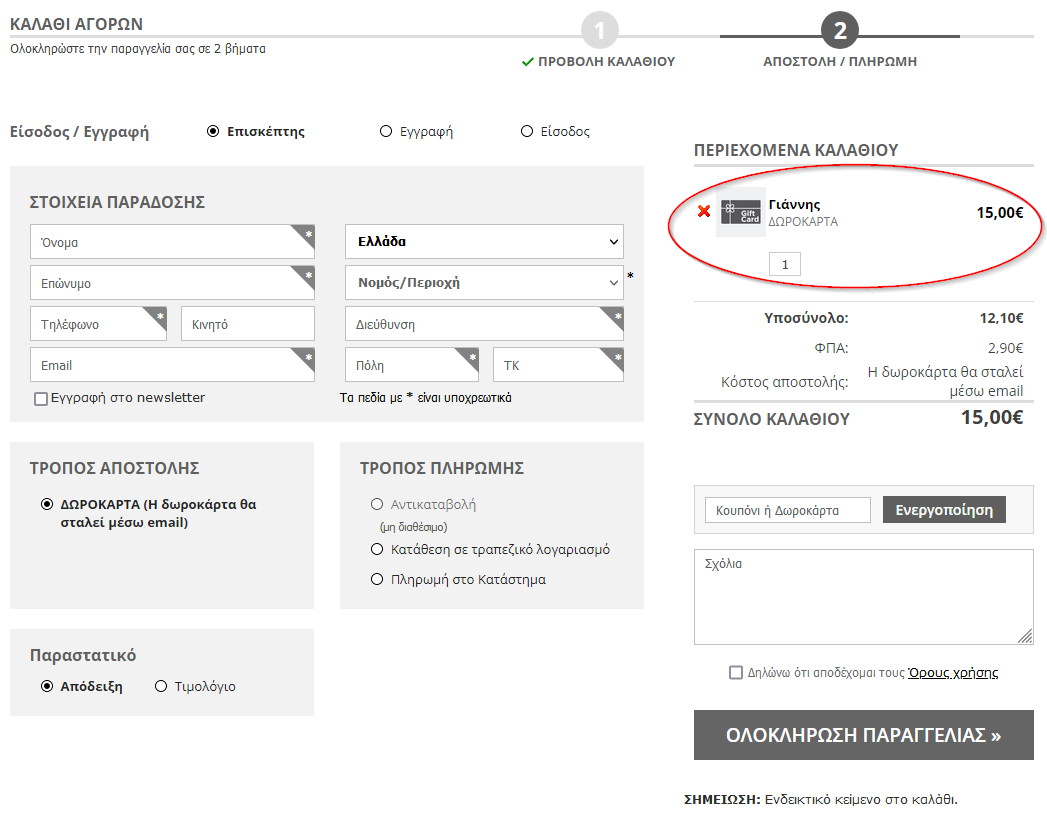This screenshot has height=819, width=1047.
Task: Click the quantity box showing 1
Action: [785, 264]
